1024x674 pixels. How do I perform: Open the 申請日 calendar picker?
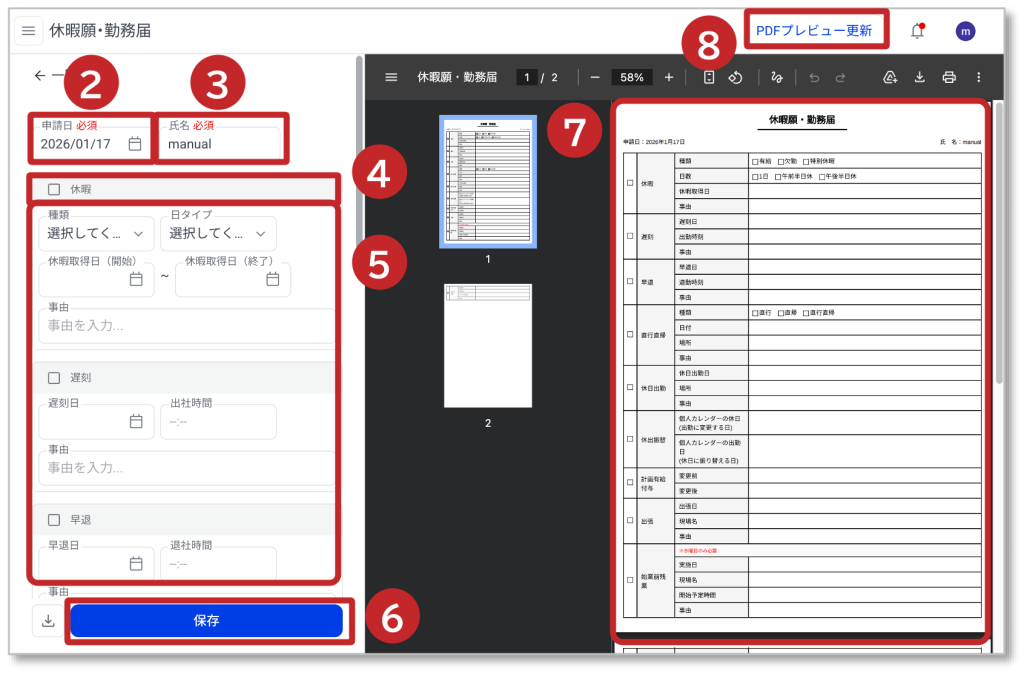tap(135, 144)
